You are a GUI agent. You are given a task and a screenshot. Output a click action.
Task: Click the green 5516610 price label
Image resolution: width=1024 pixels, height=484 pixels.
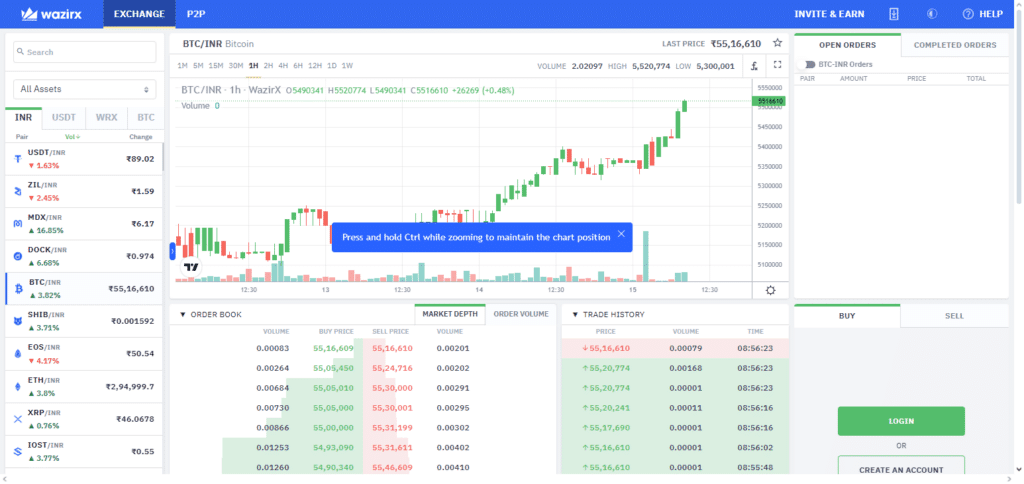coord(769,101)
